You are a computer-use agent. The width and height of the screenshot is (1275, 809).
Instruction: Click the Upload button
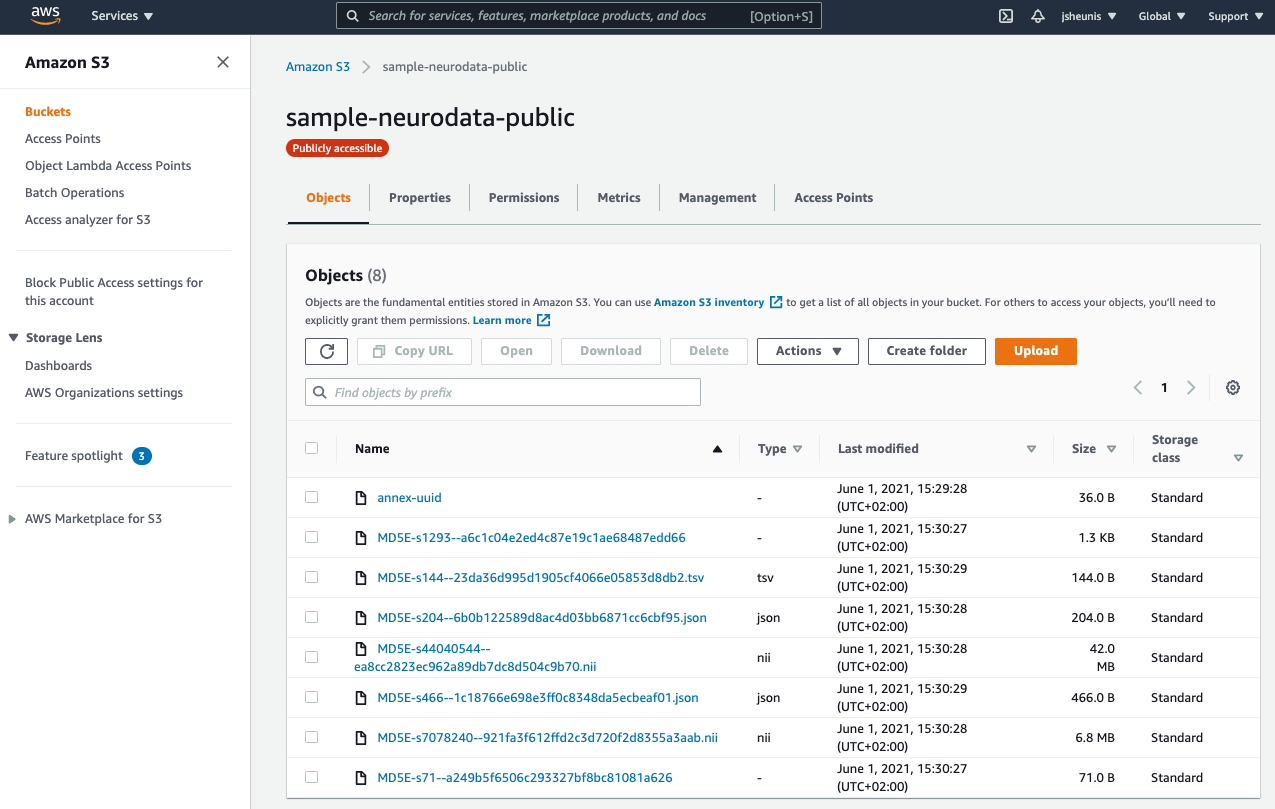tap(1035, 351)
